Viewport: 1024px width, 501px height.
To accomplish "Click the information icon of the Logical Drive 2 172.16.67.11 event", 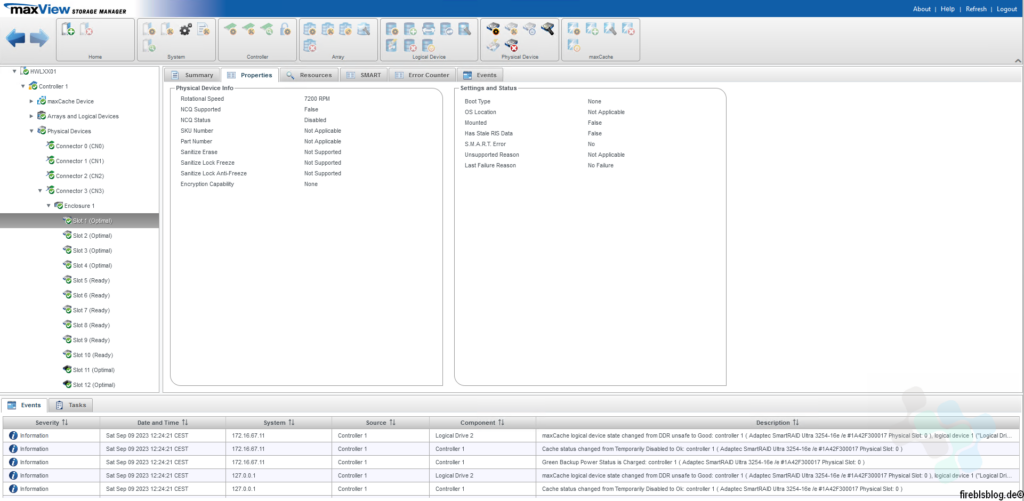I will pyautogui.click(x=13, y=435).
